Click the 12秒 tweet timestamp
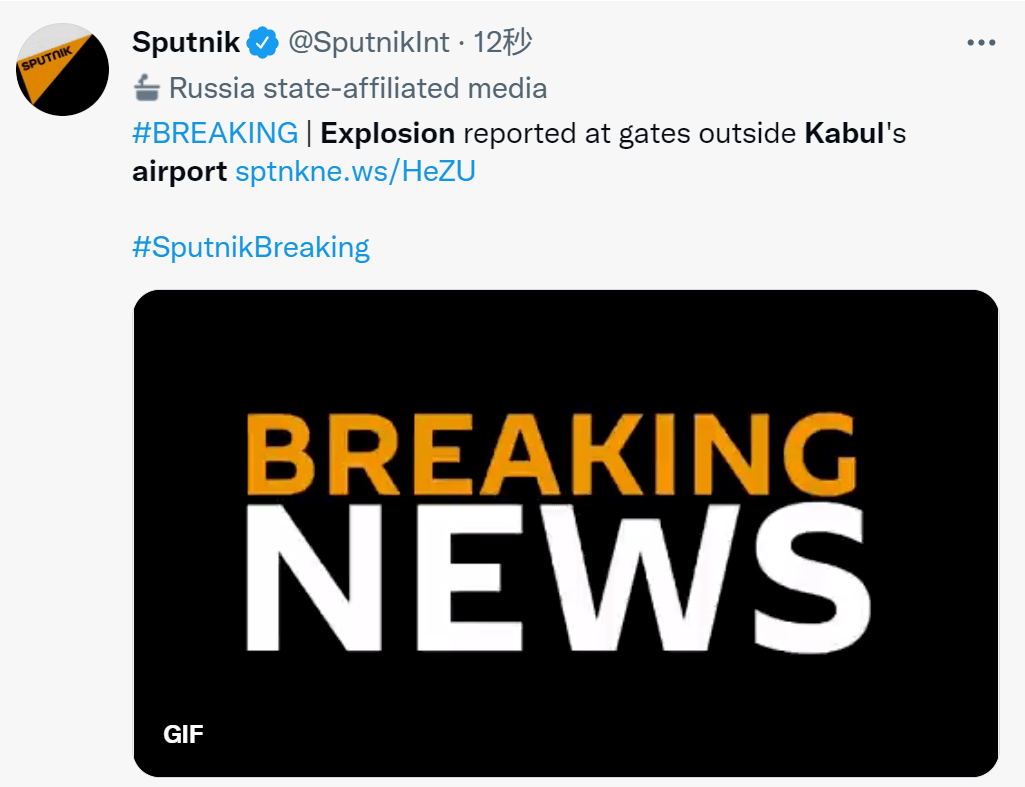 [x=502, y=42]
